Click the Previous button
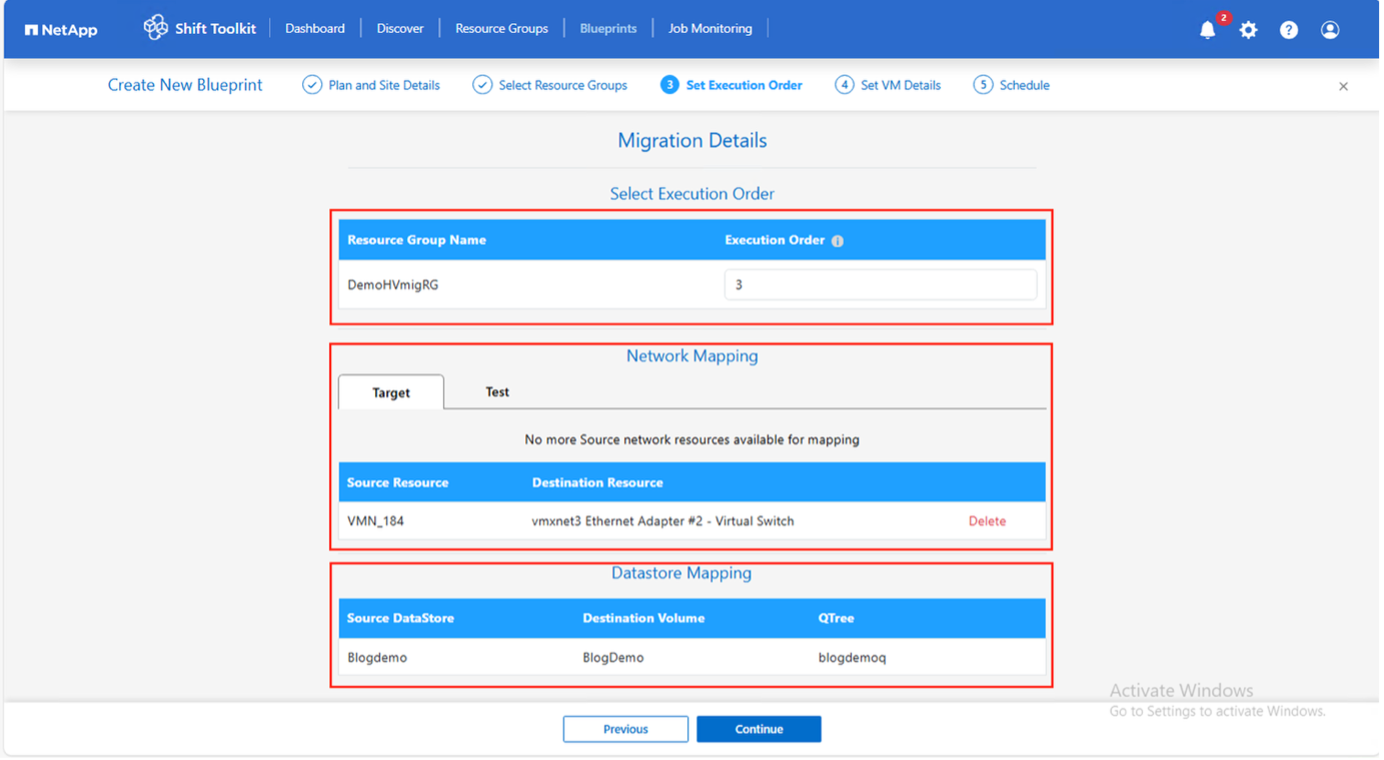This screenshot has height=760, width=1384. click(625, 729)
